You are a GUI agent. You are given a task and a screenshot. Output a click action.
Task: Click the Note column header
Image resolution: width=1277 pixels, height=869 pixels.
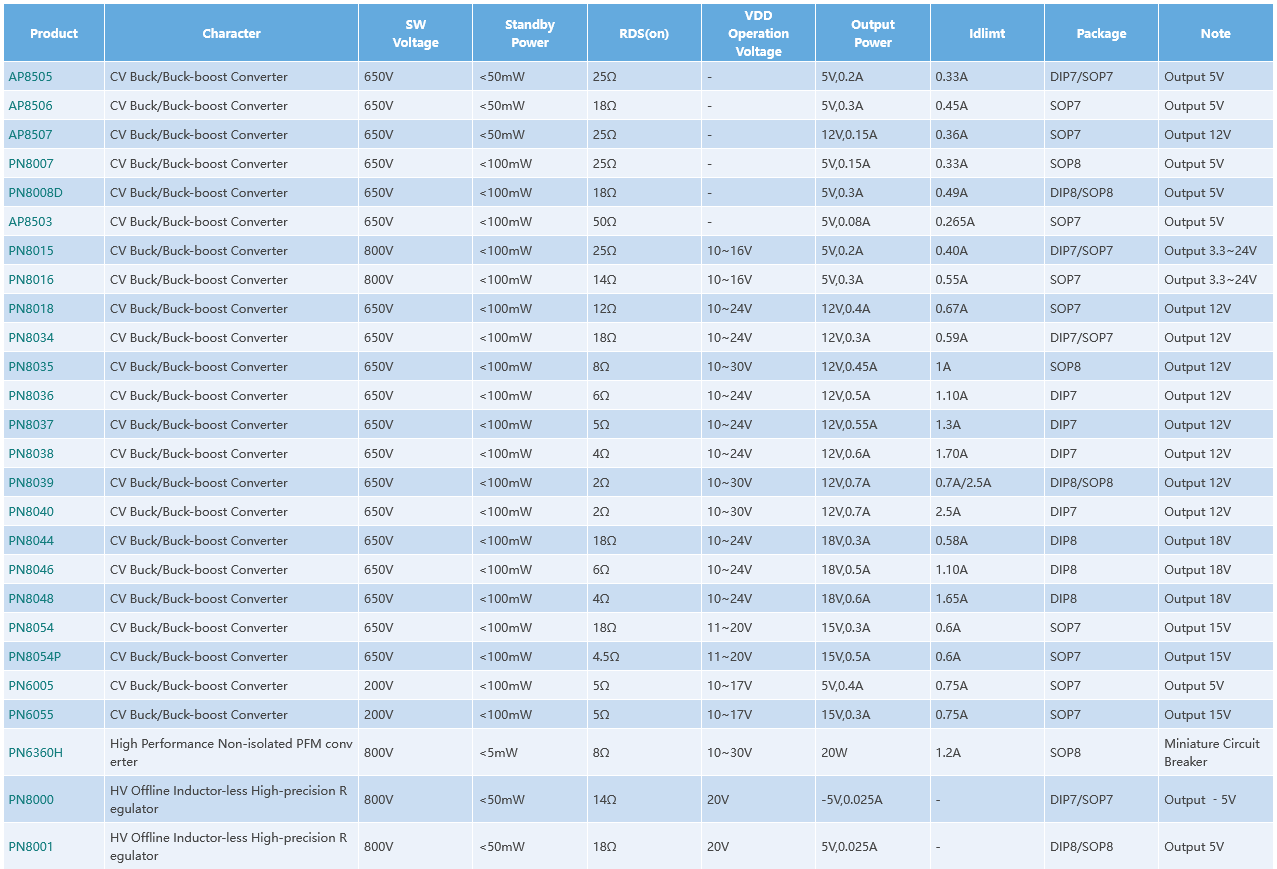click(x=1216, y=33)
